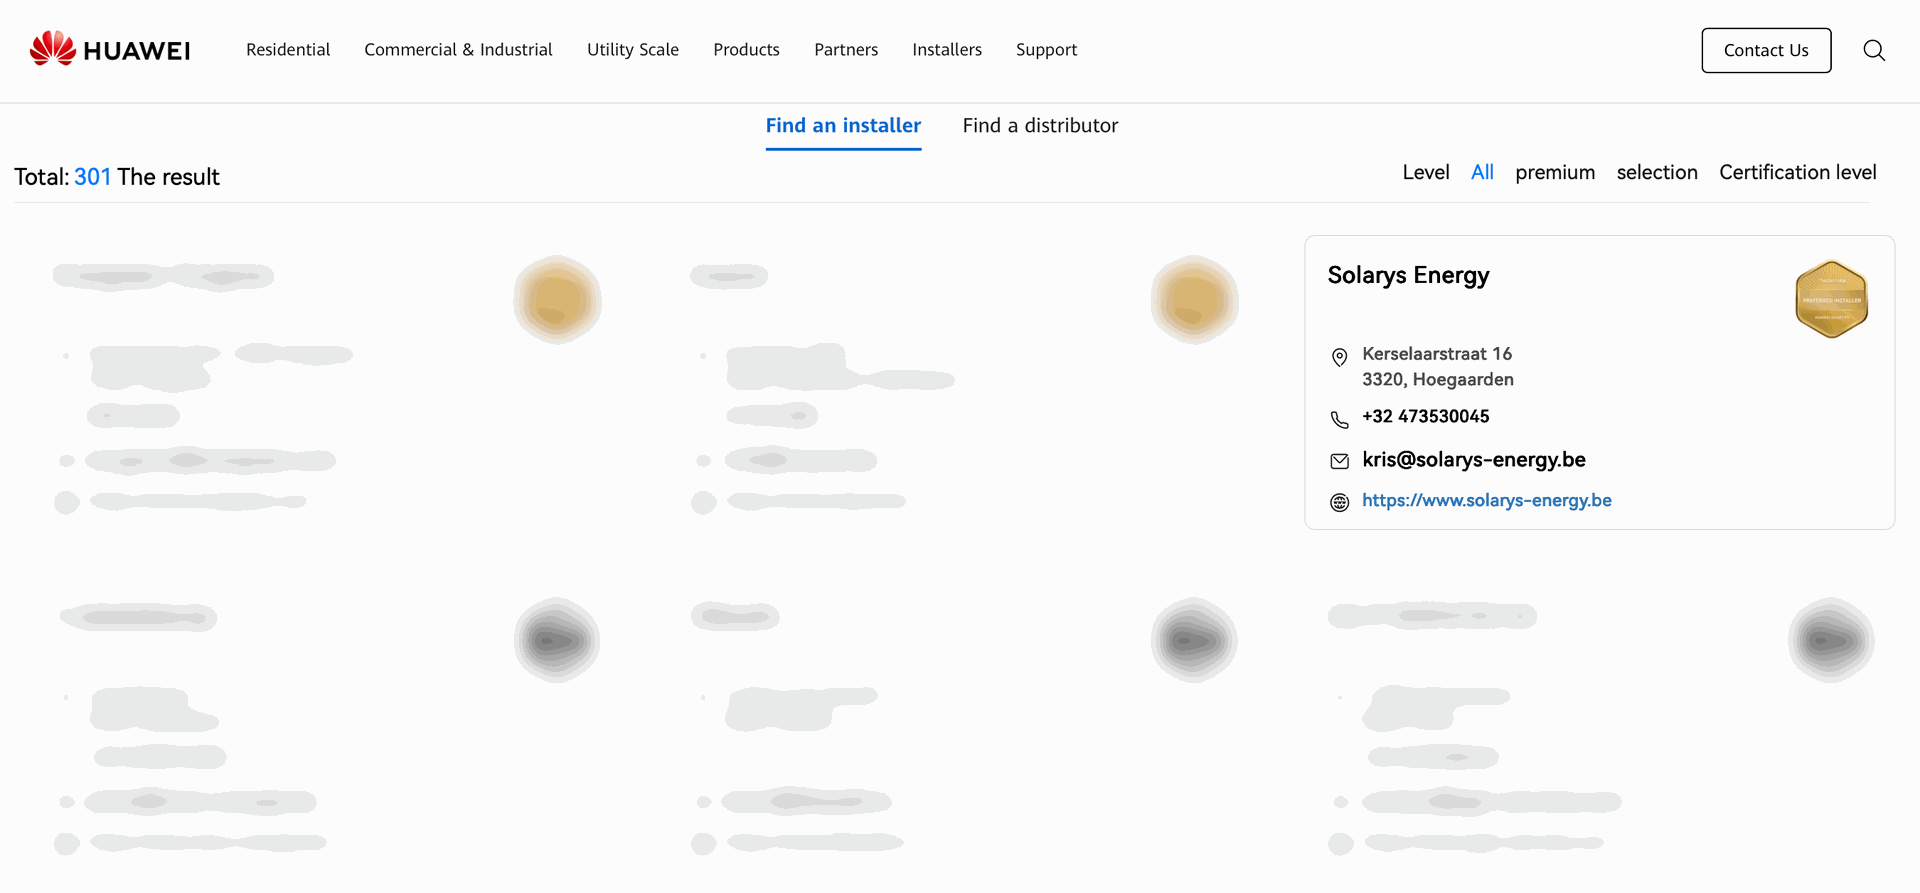Select the All level filter
Viewport: 1920px width, 893px height.
[1482, 173]
